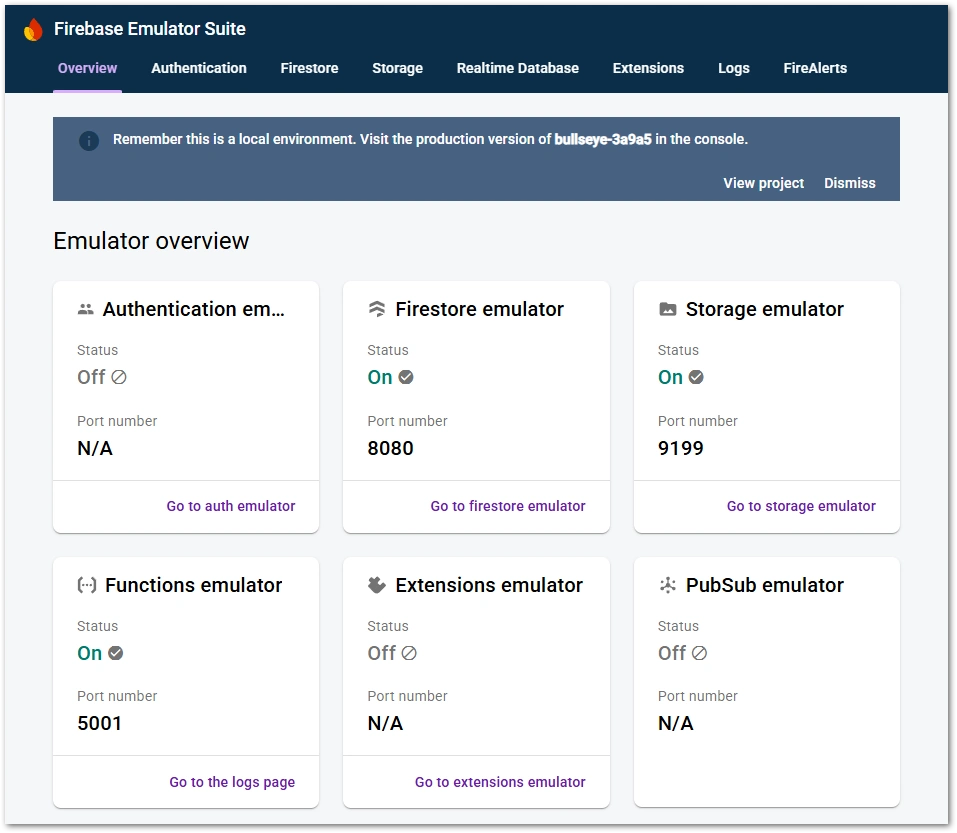
Task: Click the Authentication em... card title
Action: [193, 309]
